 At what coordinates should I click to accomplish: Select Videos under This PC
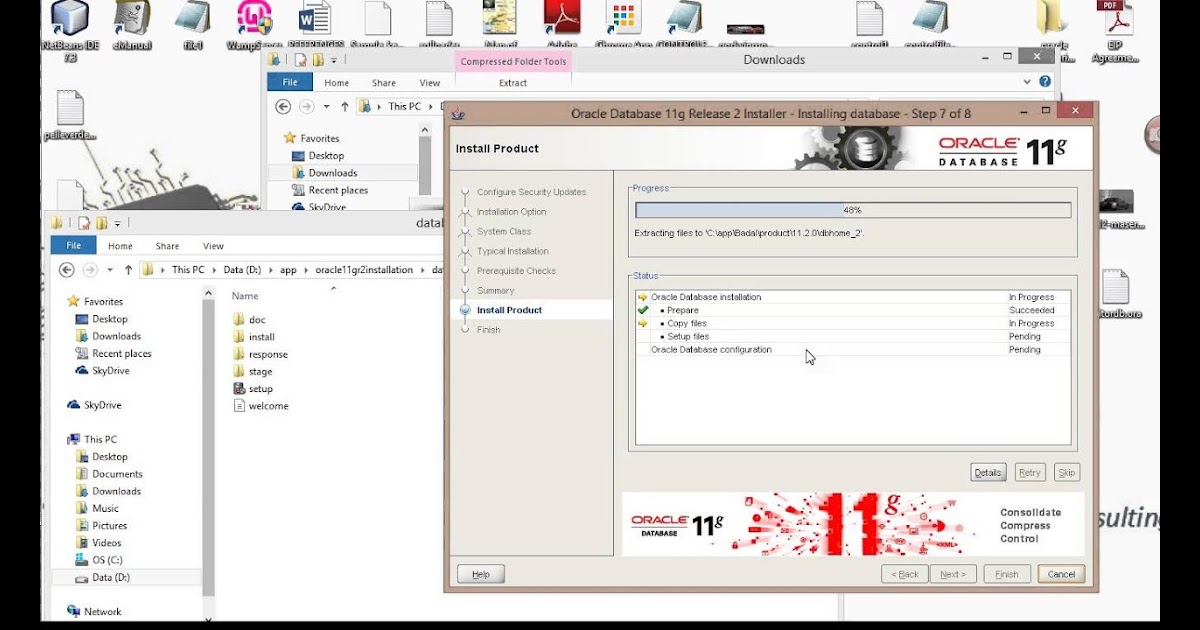98,543
